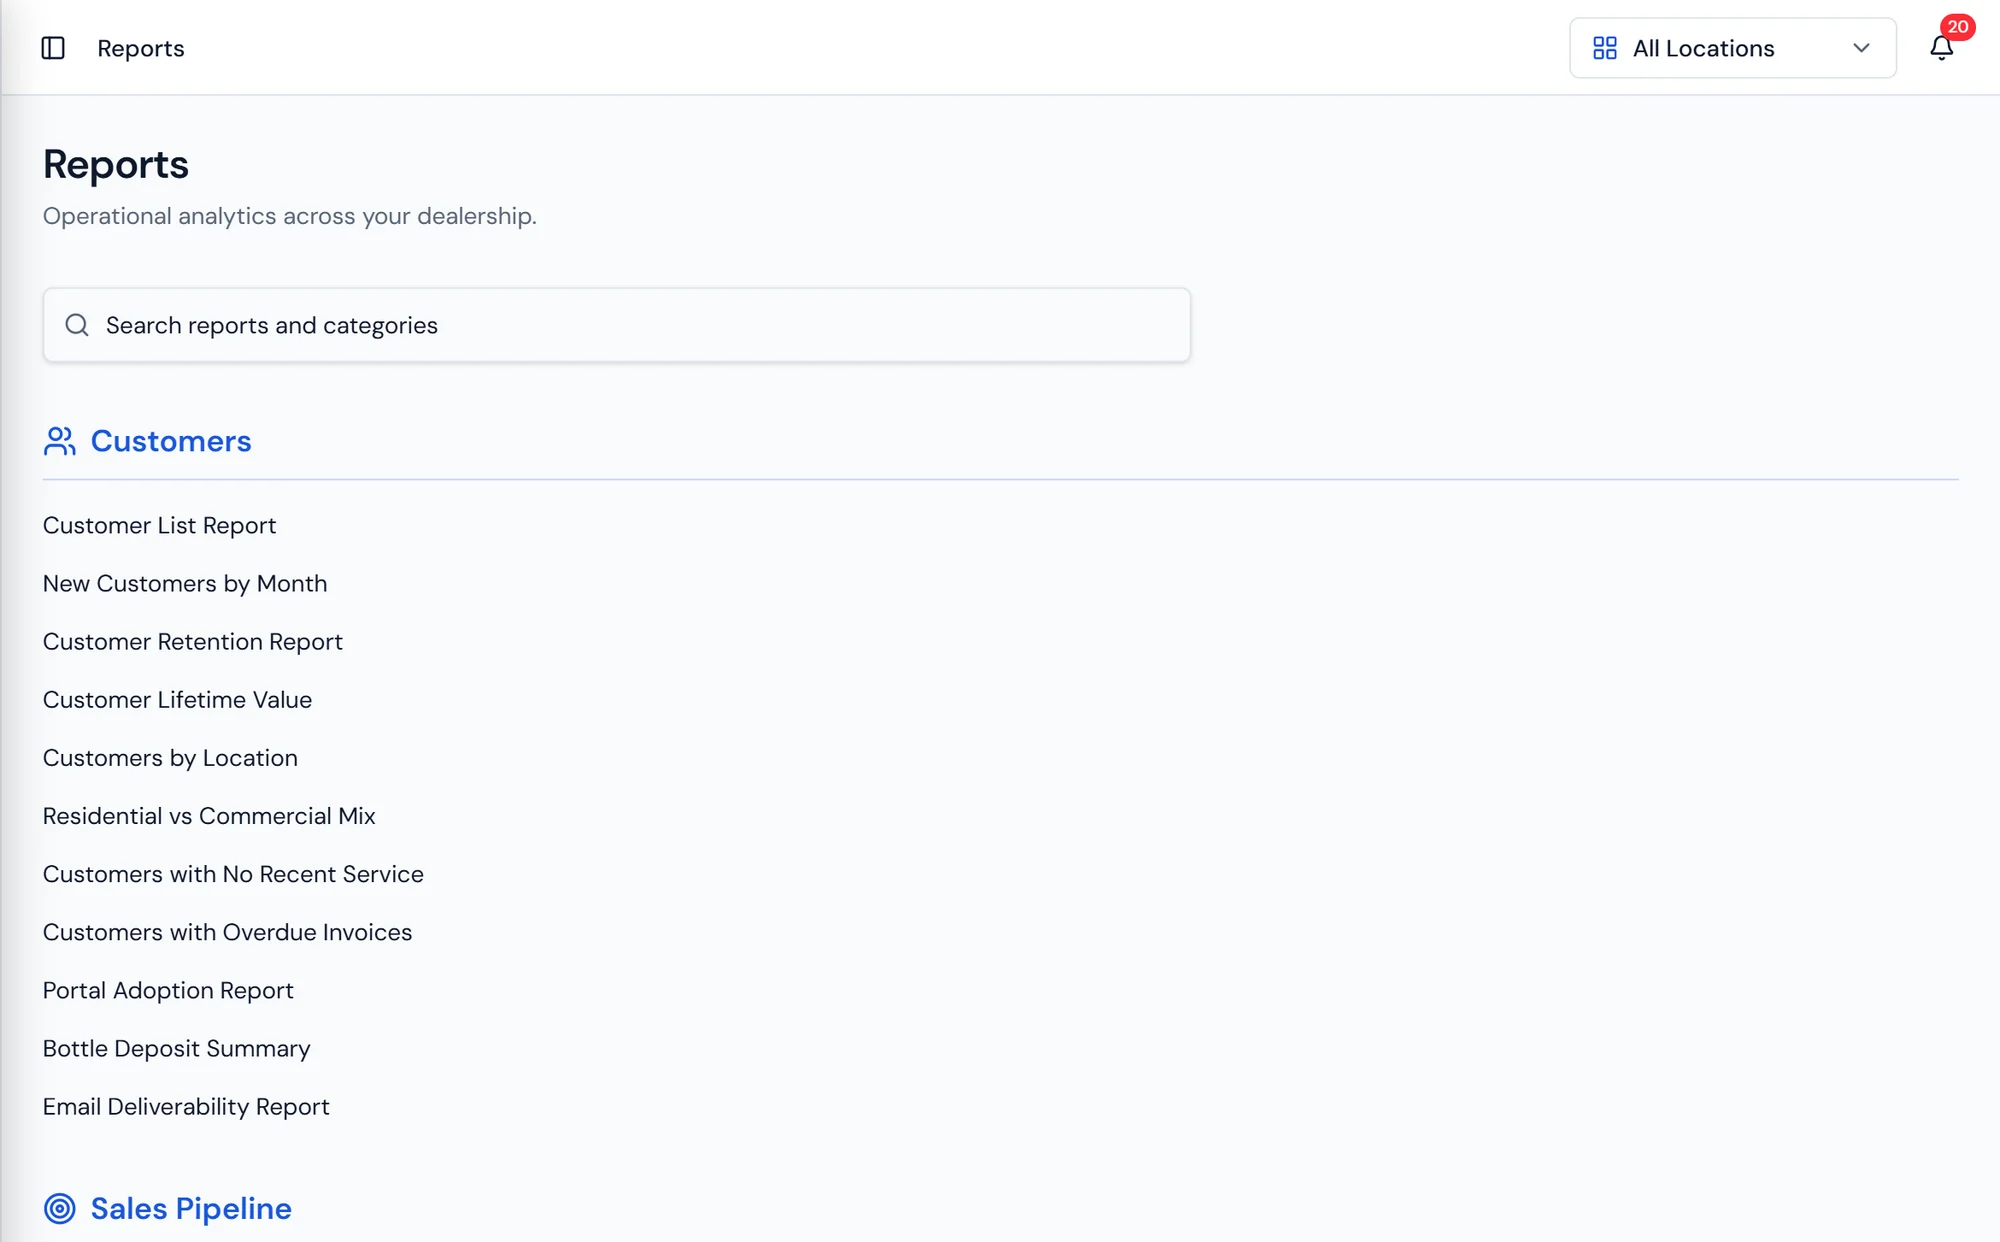2000x1242 pixels.
Task: Open Email Deliverability Report
Action: tap(186, 1106)
